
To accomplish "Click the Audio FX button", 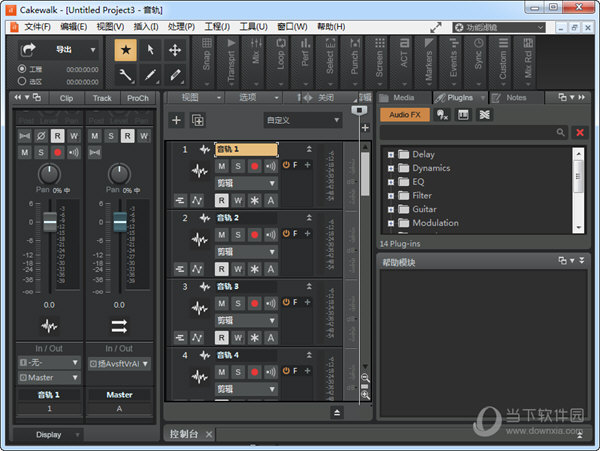I will 404,115.
